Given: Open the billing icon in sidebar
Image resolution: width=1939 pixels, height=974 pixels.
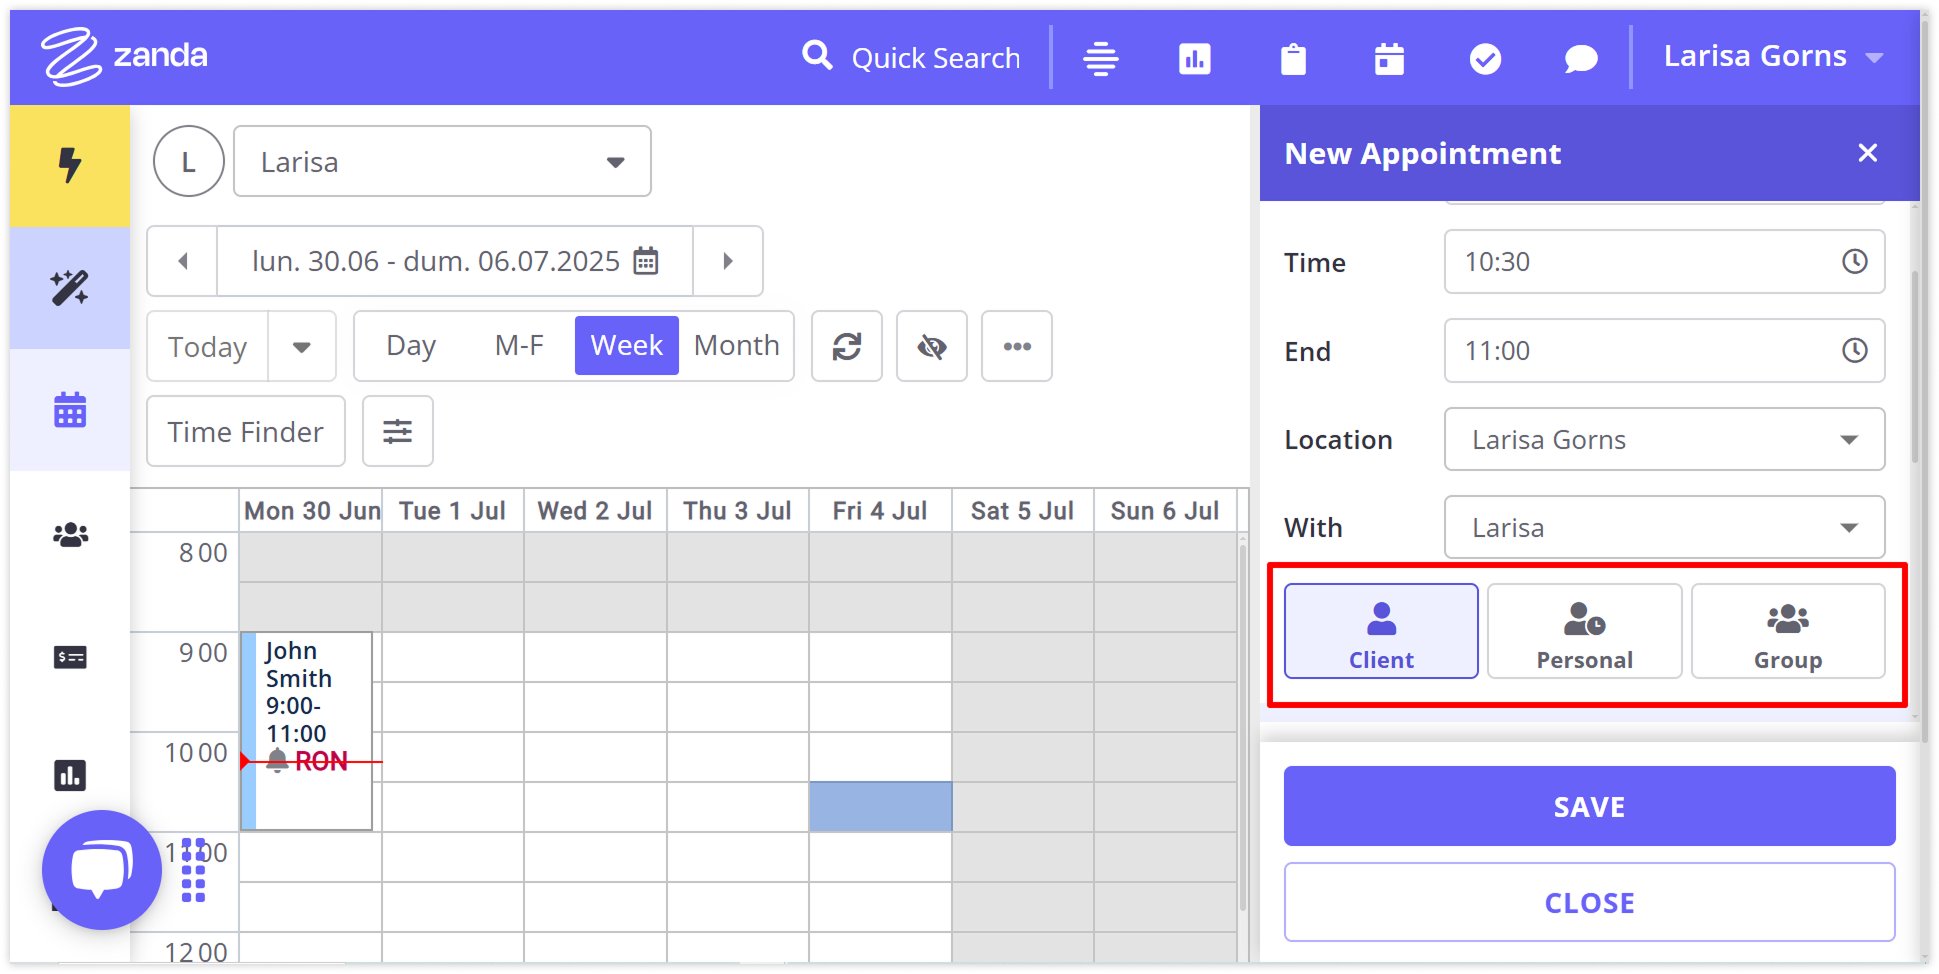Looking at the screenshot, I should (70, 657).
